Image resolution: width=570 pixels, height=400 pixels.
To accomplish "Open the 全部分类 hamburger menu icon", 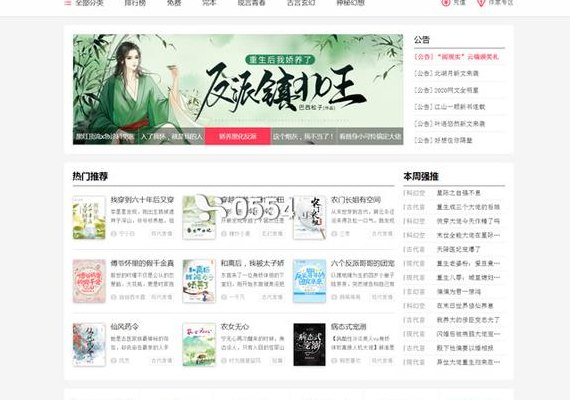I will click(68, 3).
